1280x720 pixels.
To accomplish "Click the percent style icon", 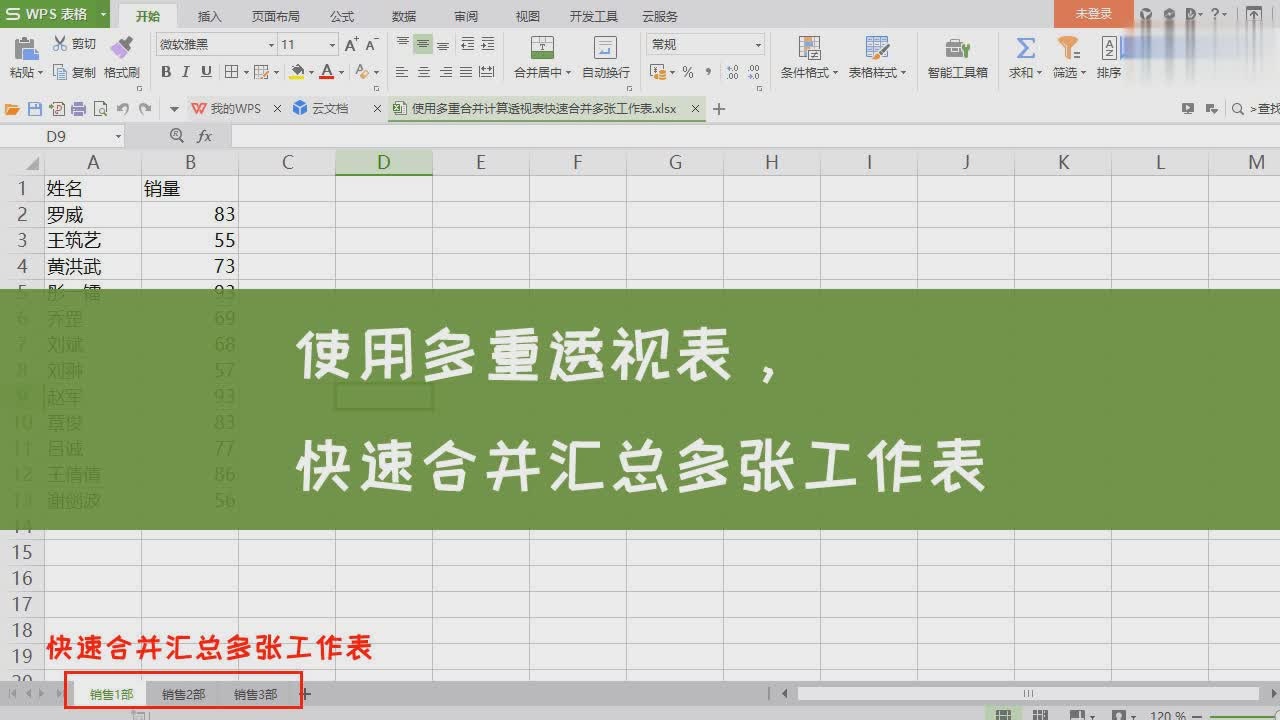I will click(x=688, y=72).
